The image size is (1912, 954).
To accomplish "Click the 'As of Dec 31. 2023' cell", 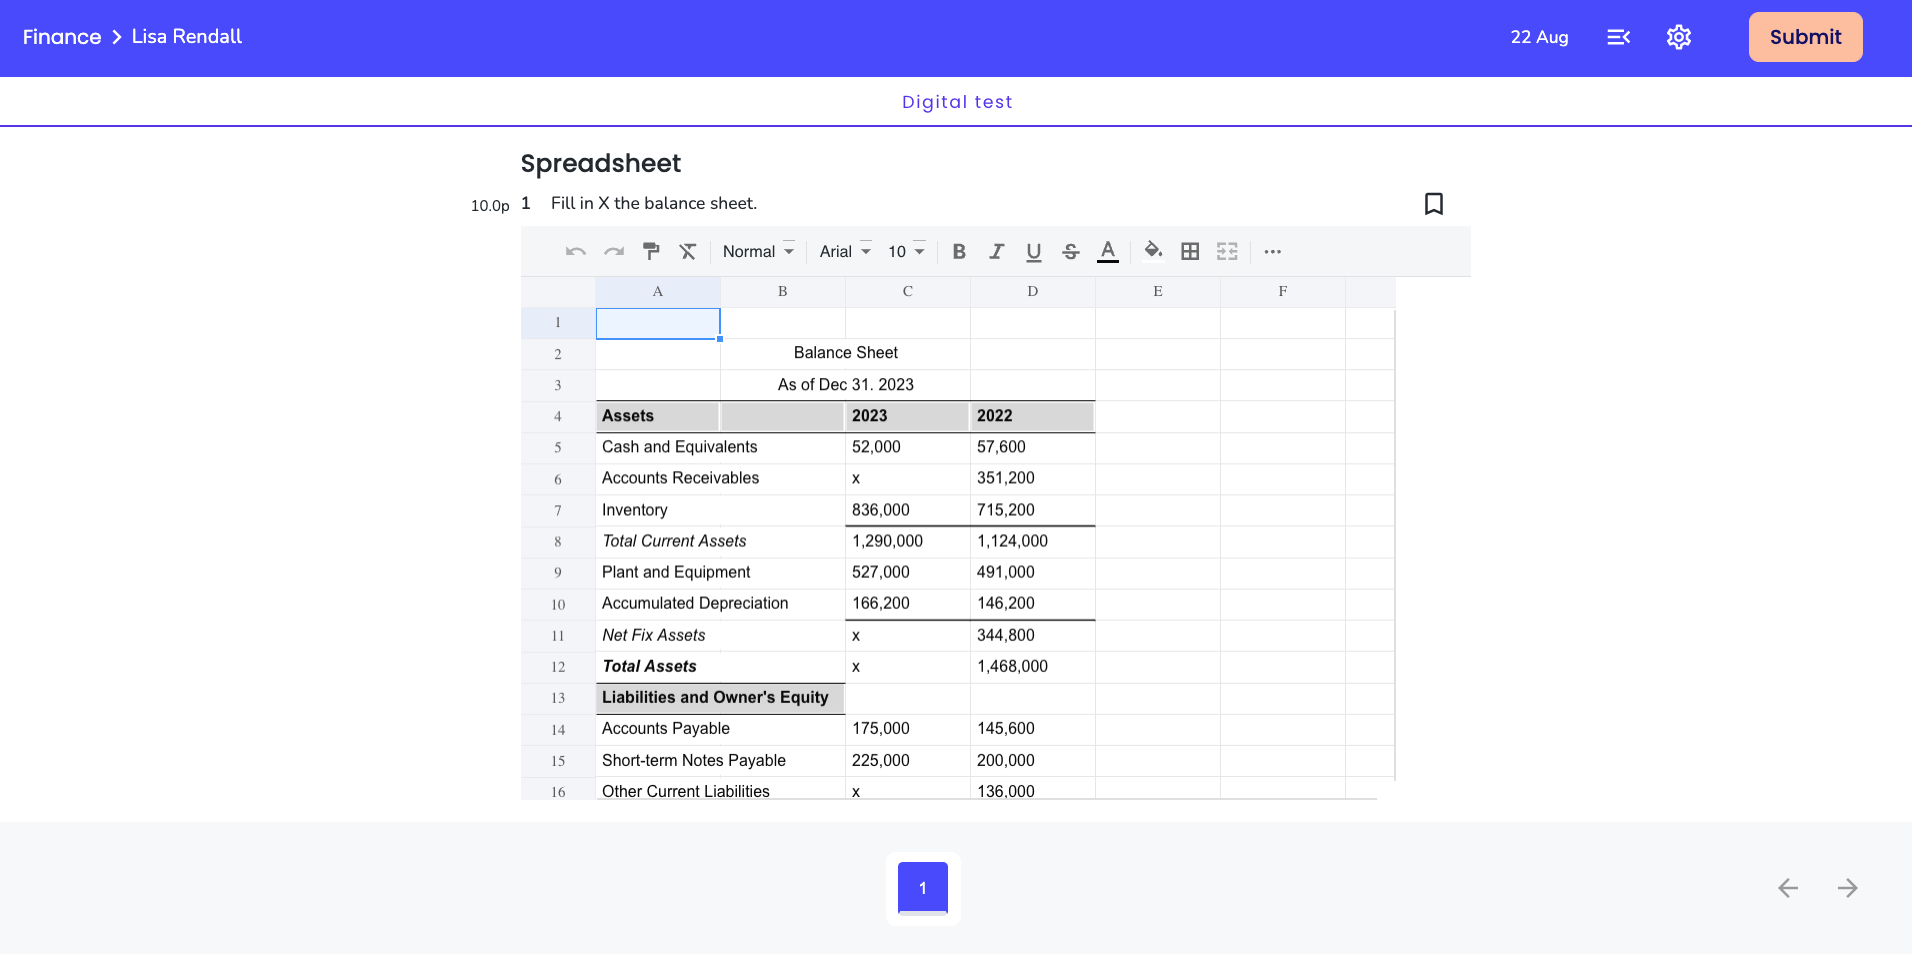I will (846, 385).
